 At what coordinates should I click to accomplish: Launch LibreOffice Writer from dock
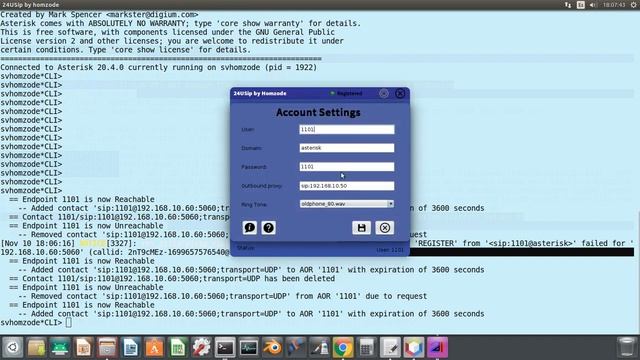coord(131,348)
